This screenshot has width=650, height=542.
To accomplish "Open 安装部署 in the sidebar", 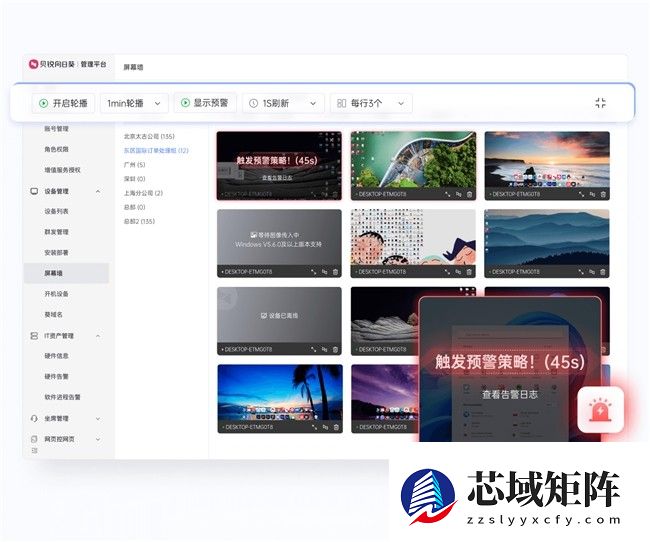I will pos(56,252).
